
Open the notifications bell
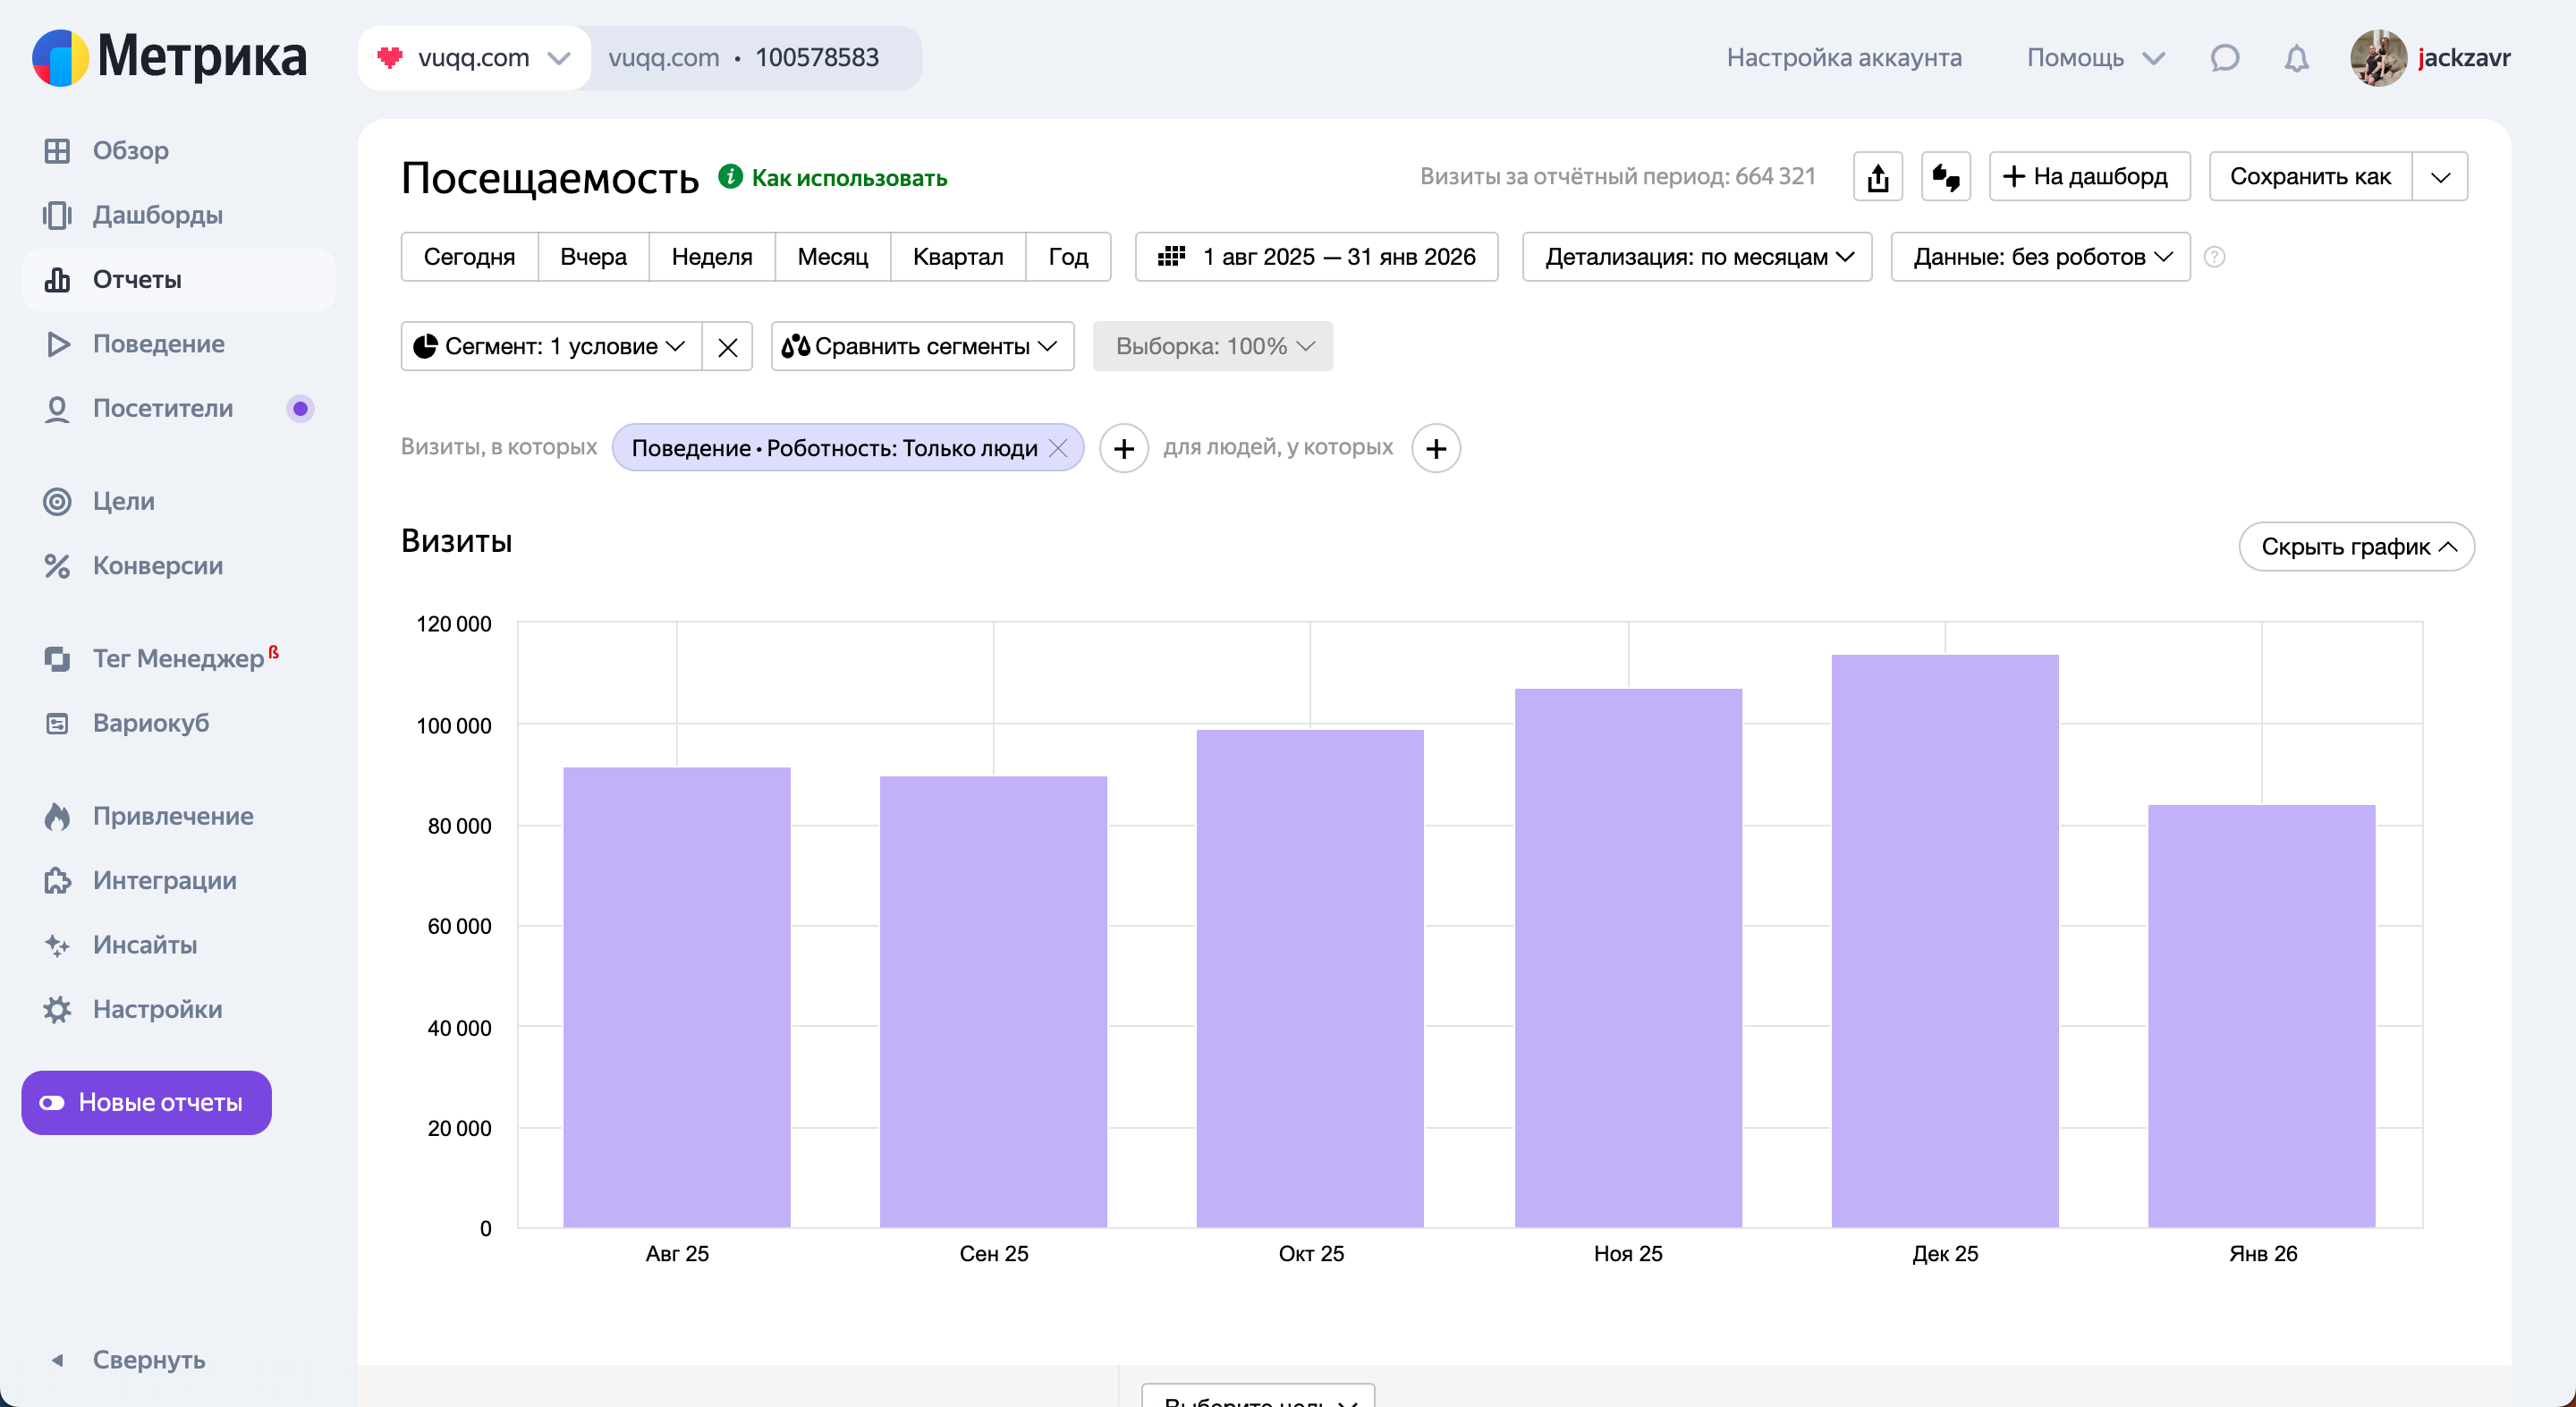2296,58
